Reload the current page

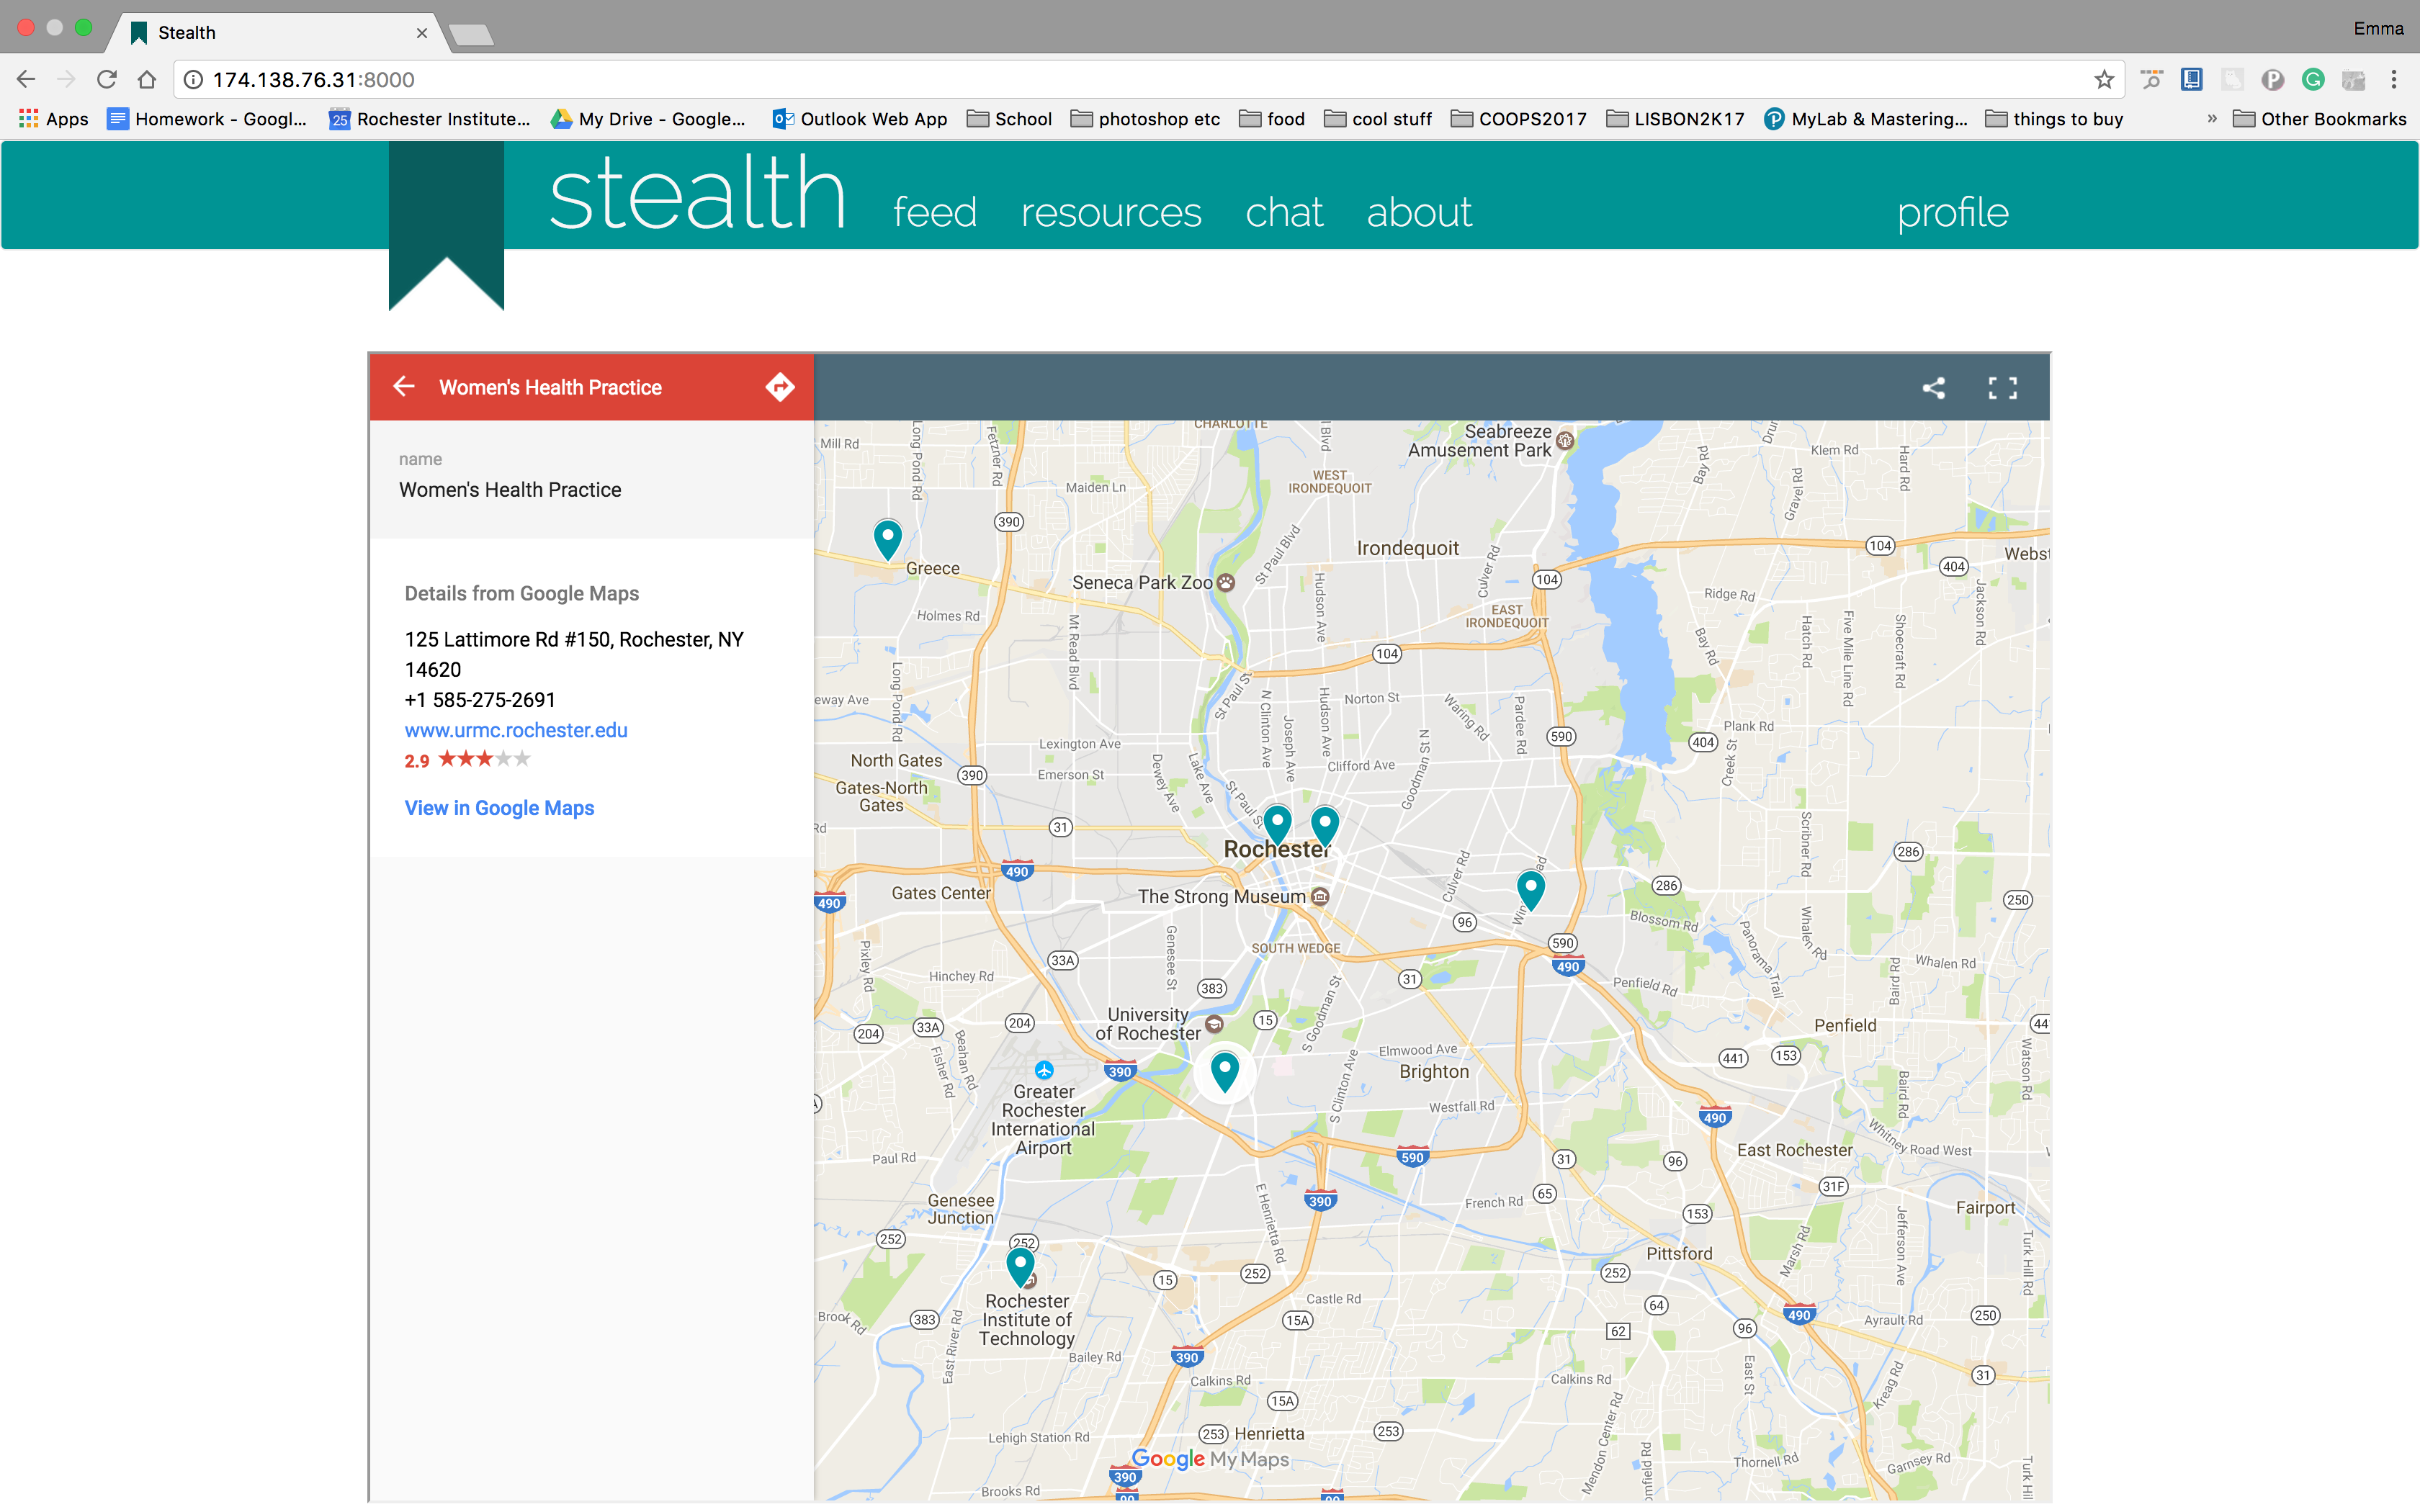pos(107,80)
